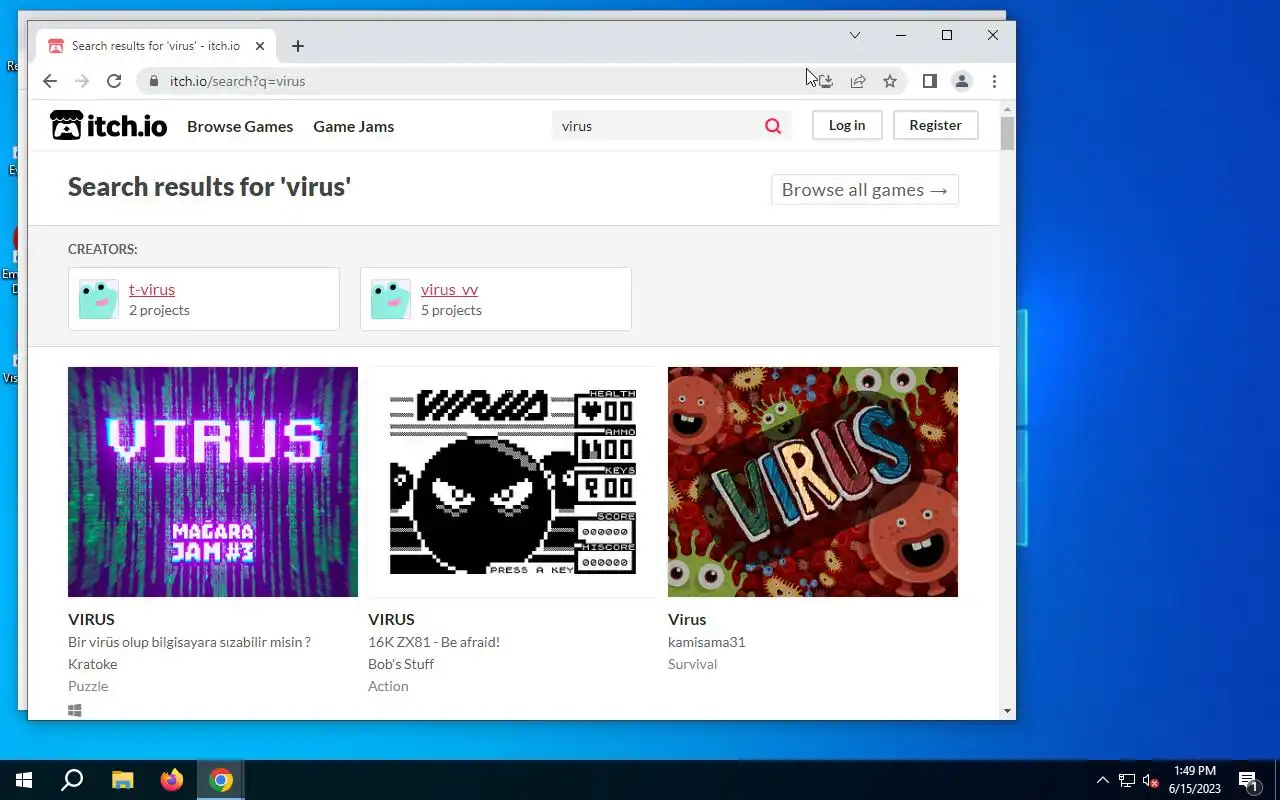This screenshot has width=1280, height=800.
Task: Expand Chrome tab search chevron
Action: [855, 35]
